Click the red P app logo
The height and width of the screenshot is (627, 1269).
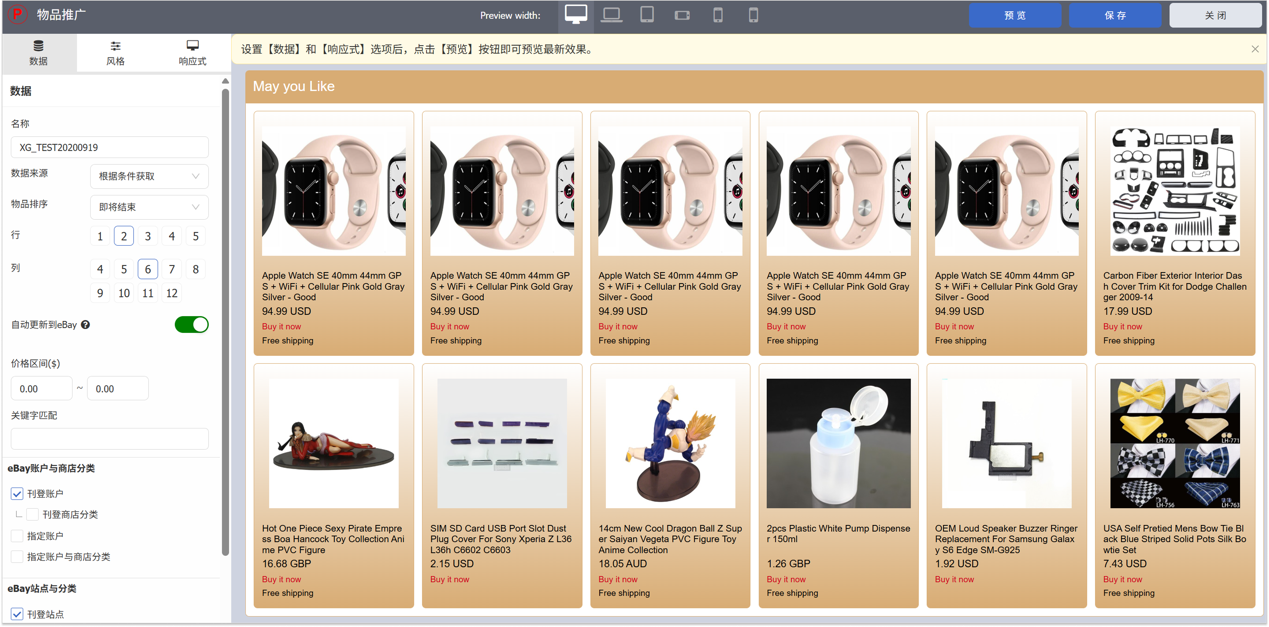tap(16, 15)
